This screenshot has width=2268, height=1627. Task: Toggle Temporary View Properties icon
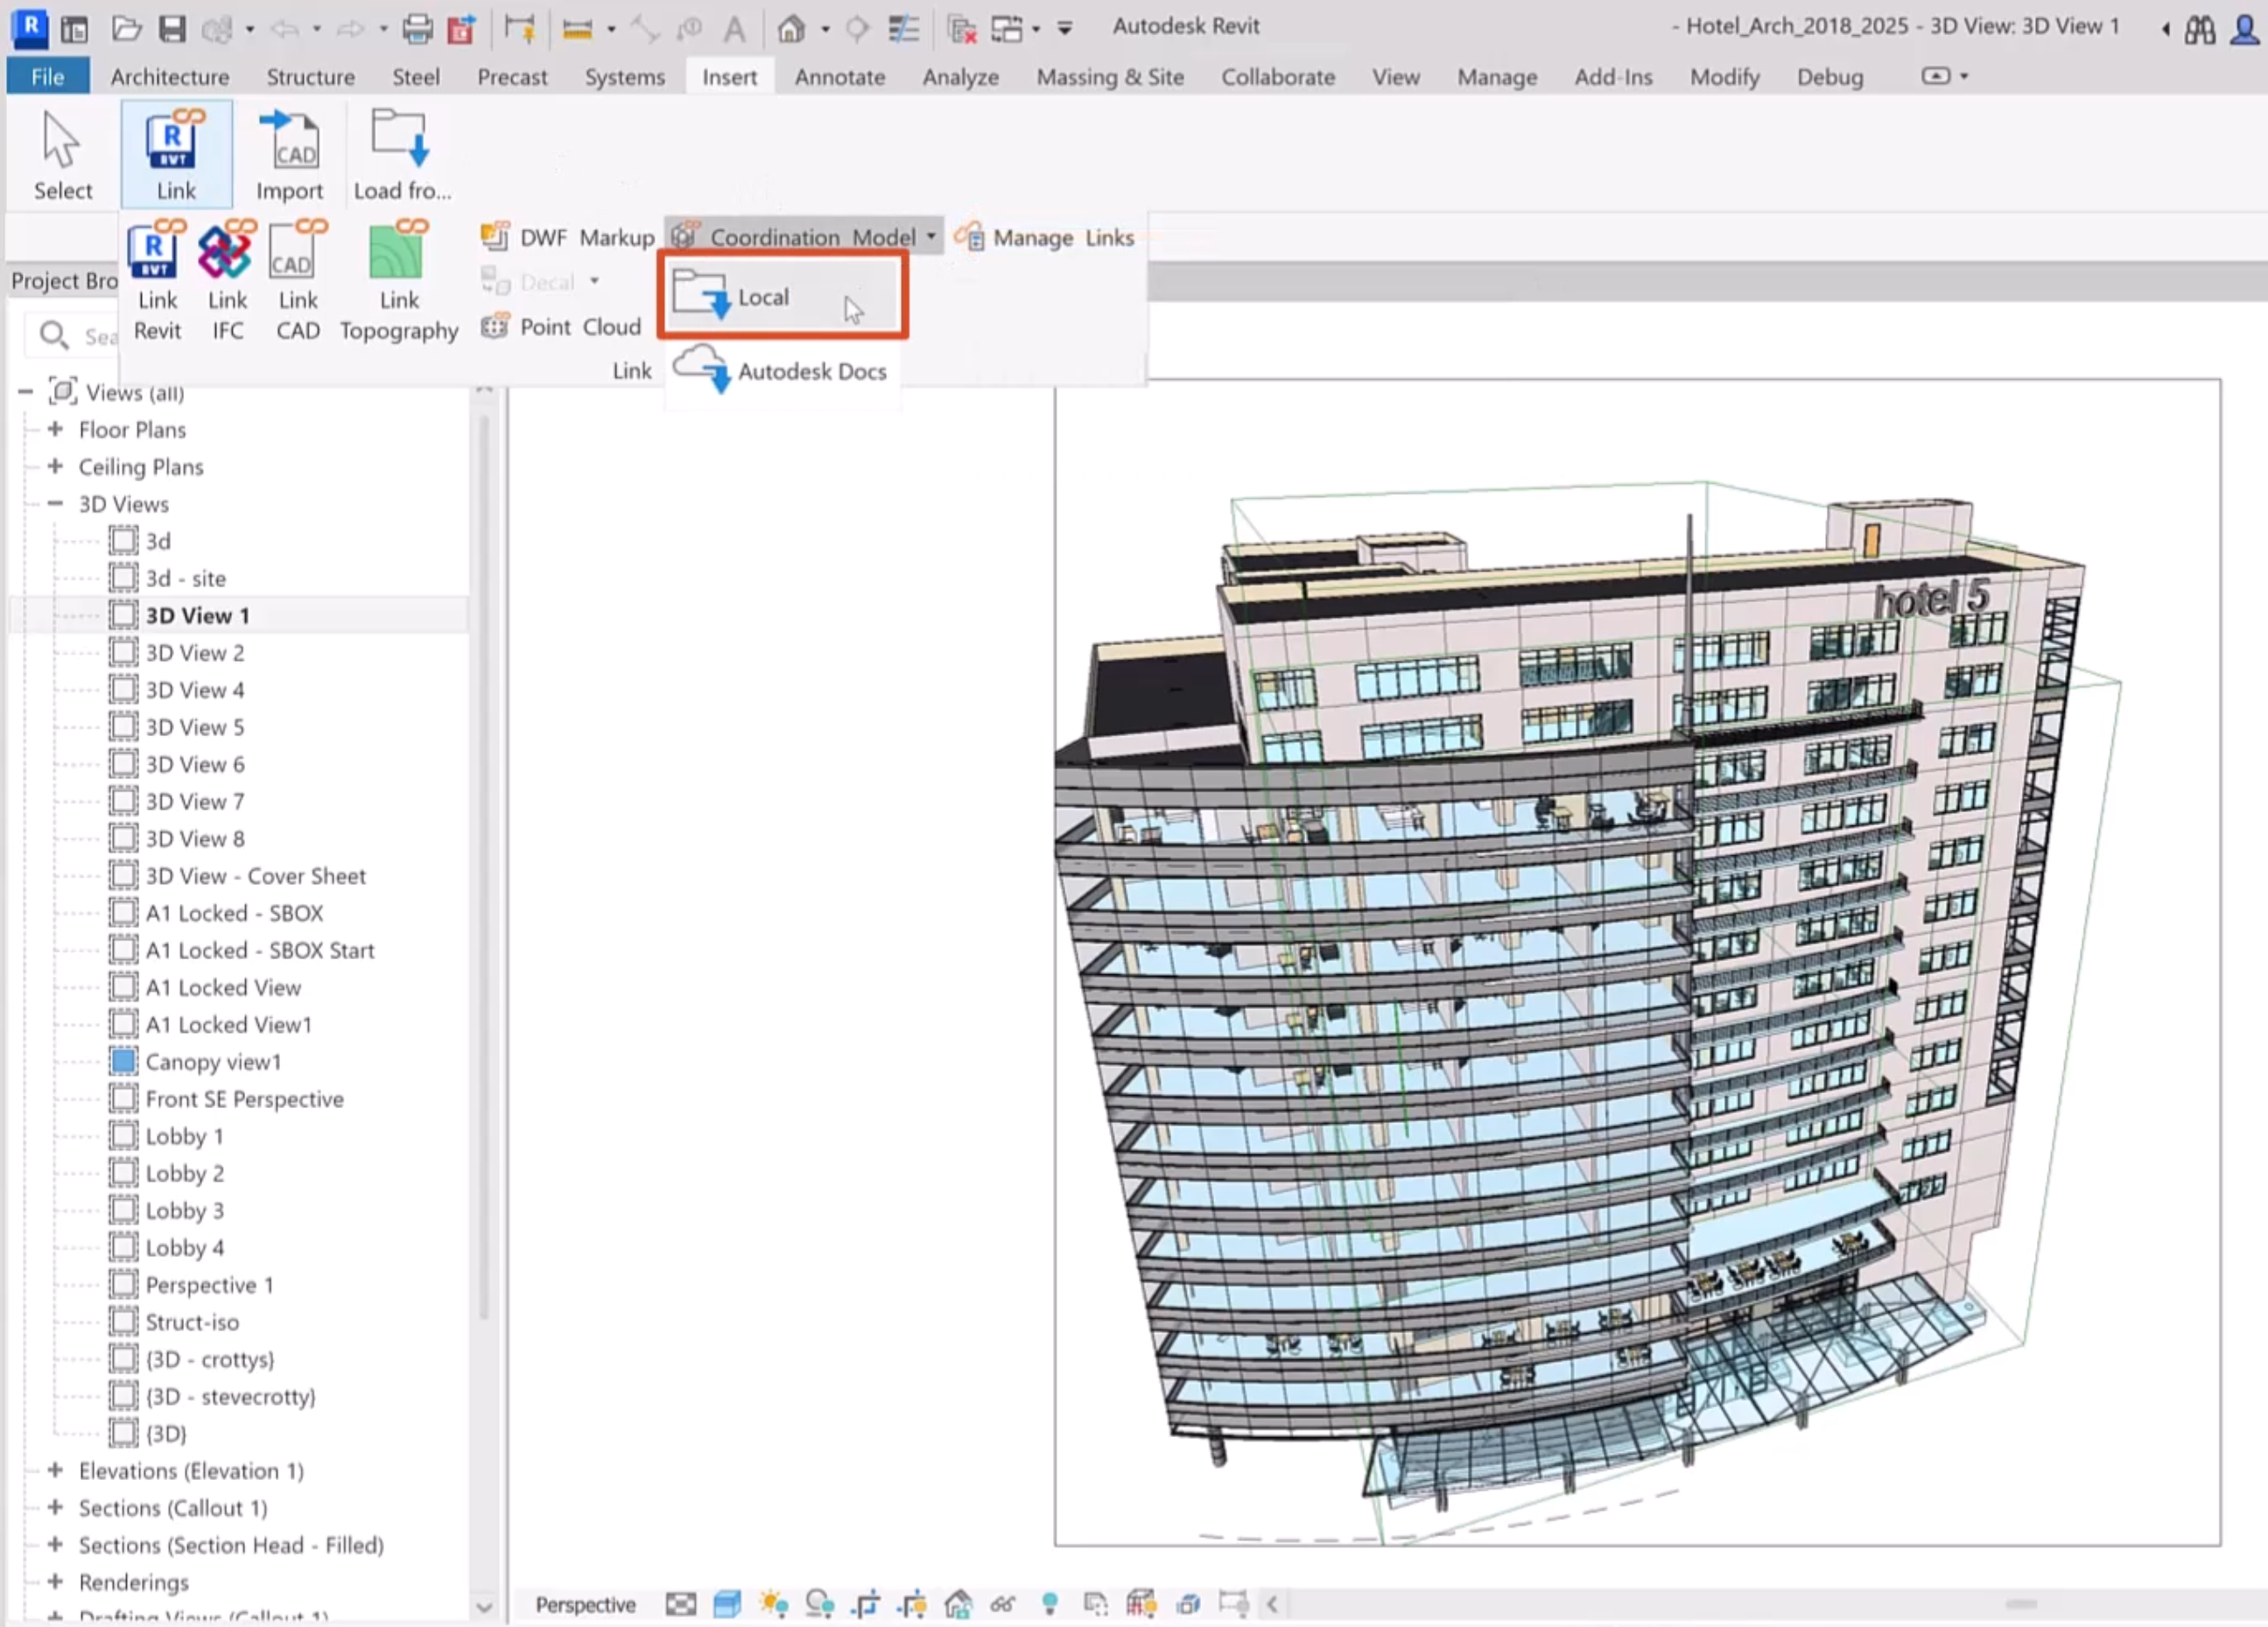pos(1095,1604)
